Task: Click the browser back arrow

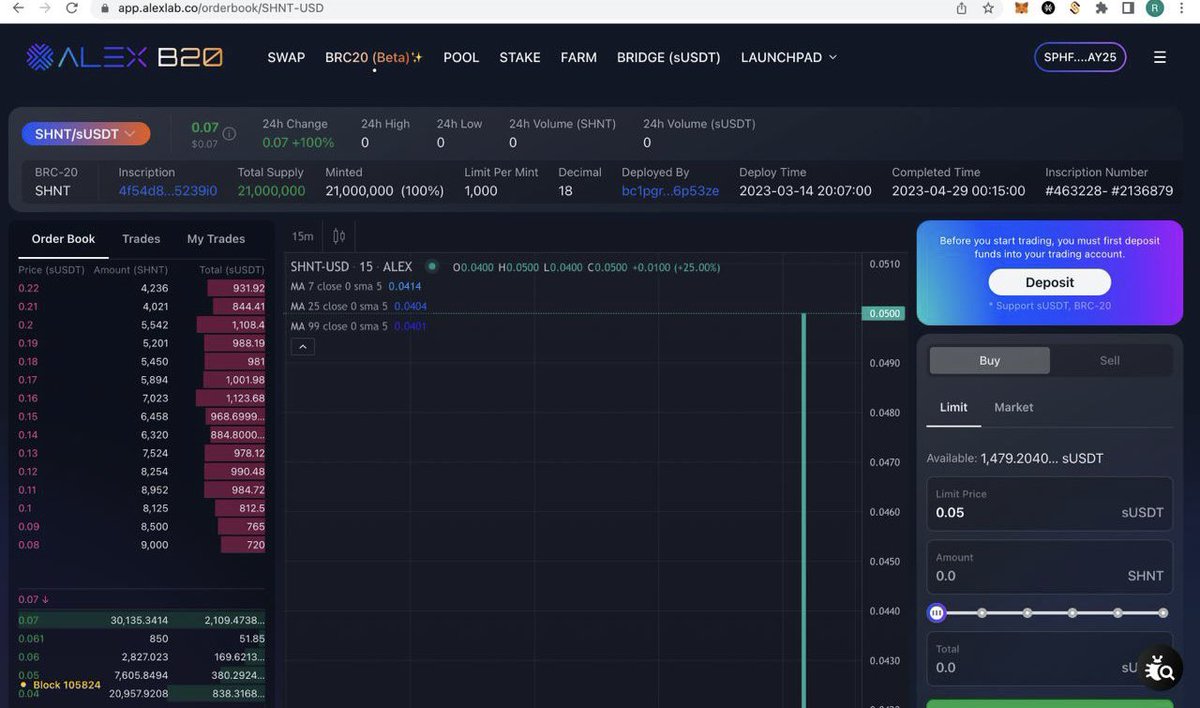Action: 17,8
